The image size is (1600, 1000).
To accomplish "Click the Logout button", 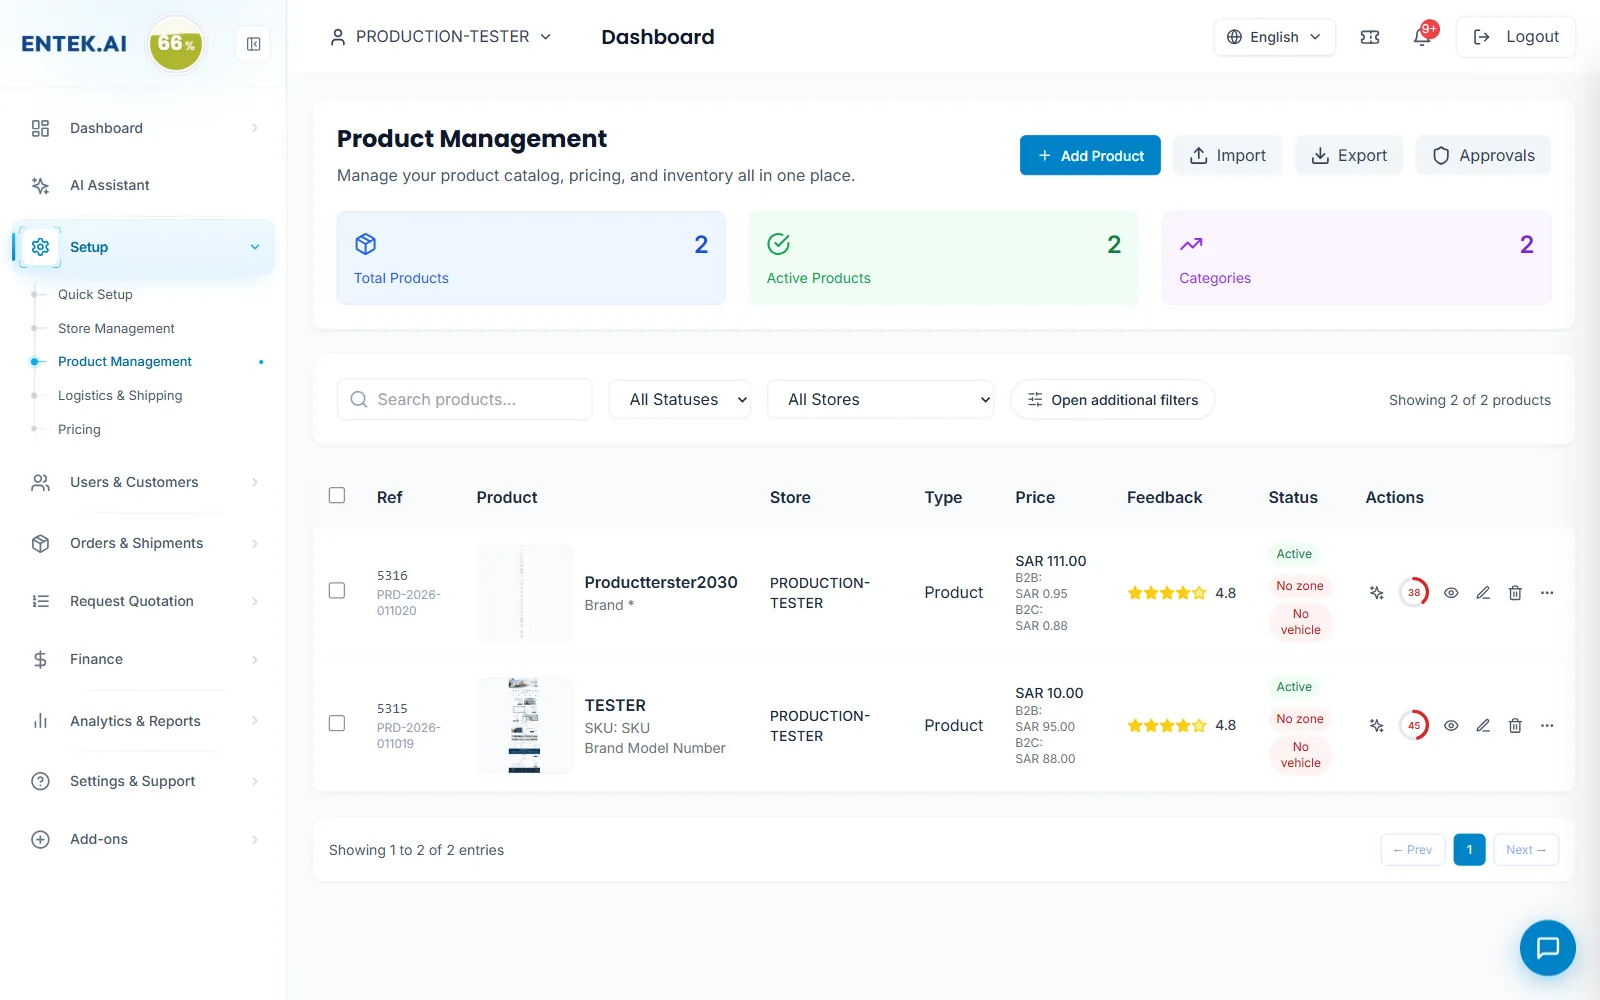I will pos(1515,37).
